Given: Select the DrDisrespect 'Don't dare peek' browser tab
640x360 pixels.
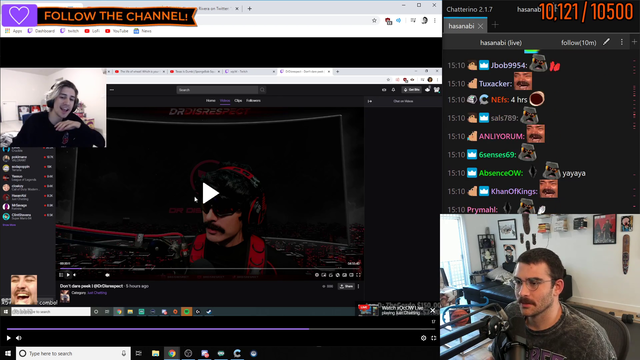Looking at the screenshot, I should (304, 71).
